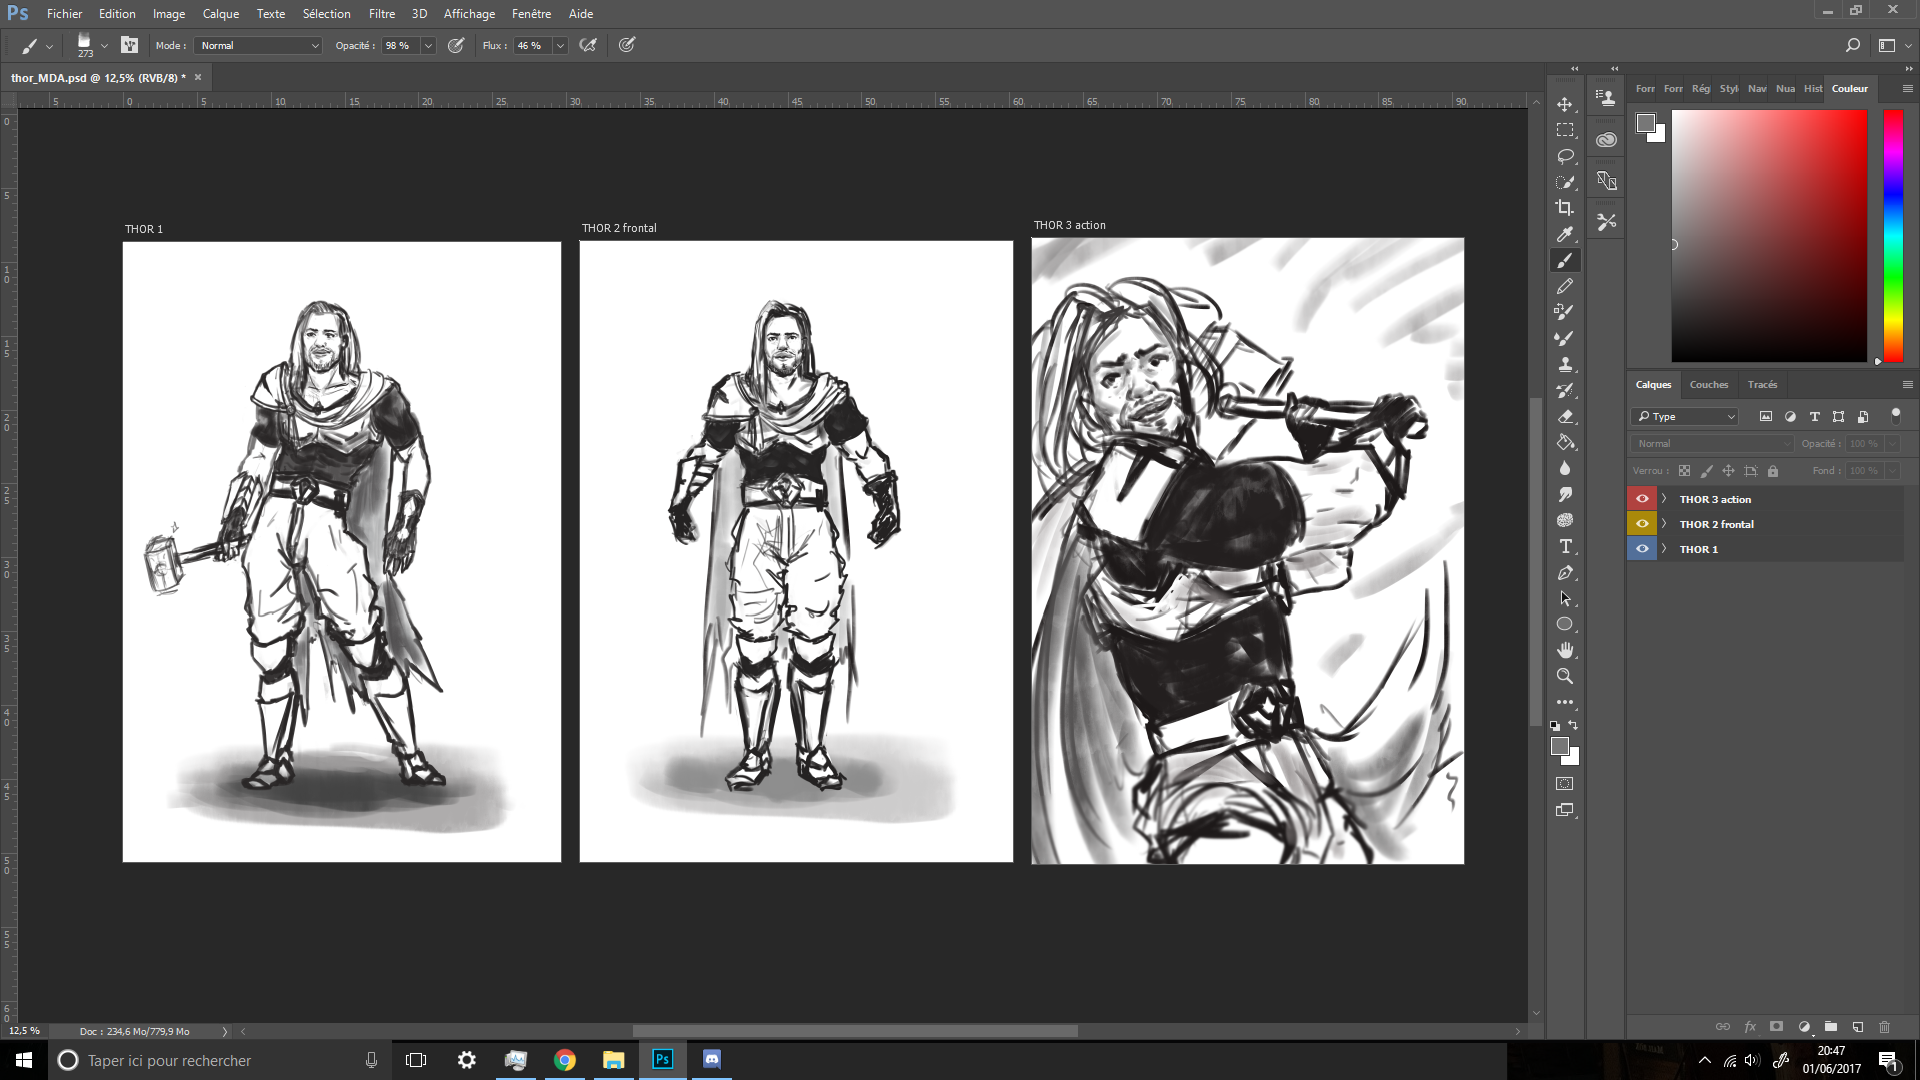
Task: Enable the transparent pixels lock
Action: (1685, 471)
